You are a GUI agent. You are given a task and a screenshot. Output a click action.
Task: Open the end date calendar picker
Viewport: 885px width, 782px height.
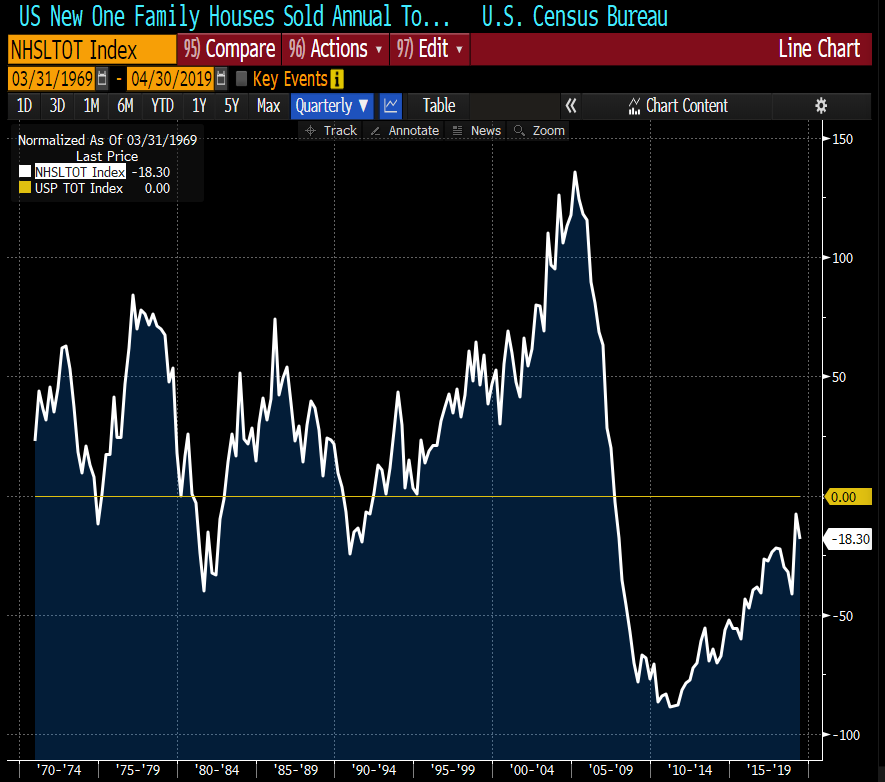[221, 79]
